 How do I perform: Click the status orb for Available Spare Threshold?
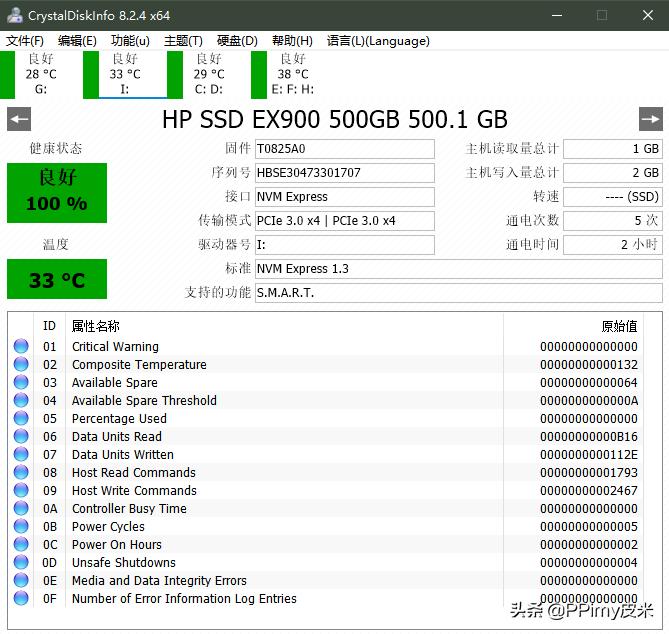[21, 400]
